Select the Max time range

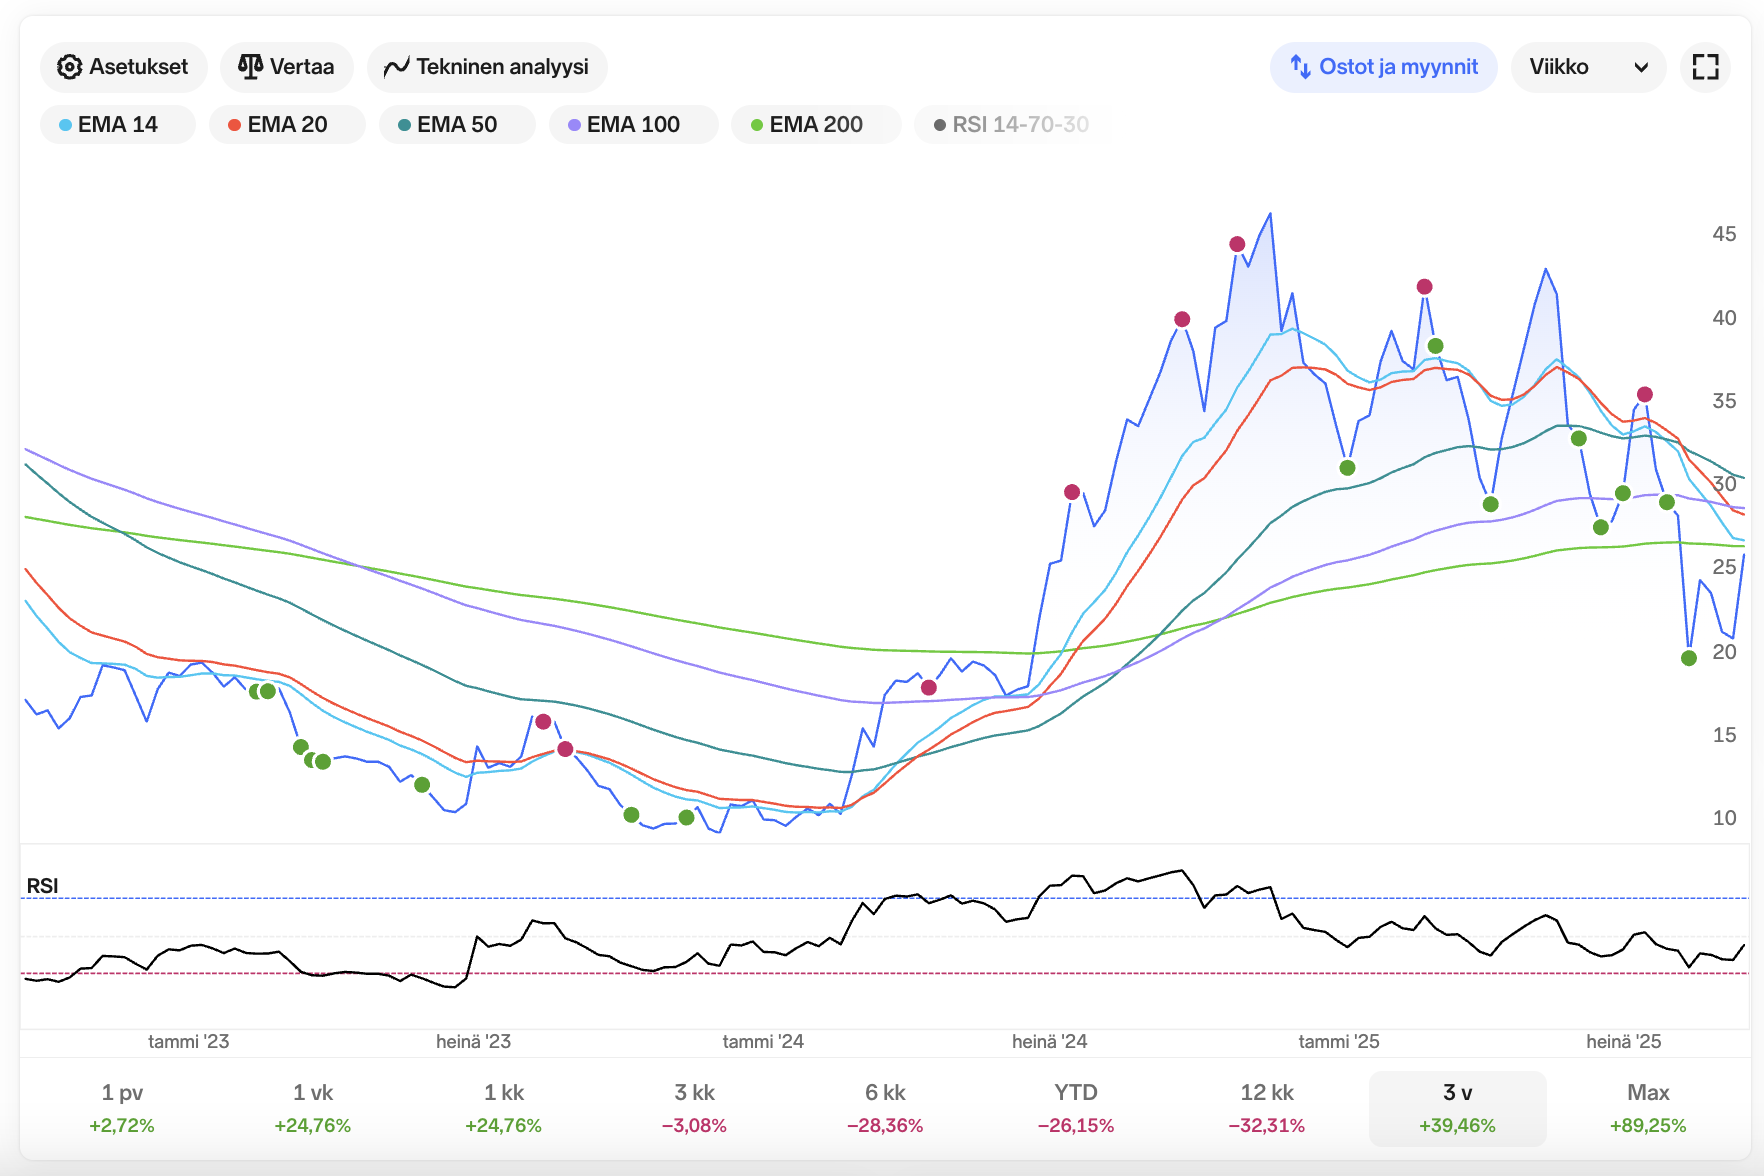(x=1647, y=1108)
